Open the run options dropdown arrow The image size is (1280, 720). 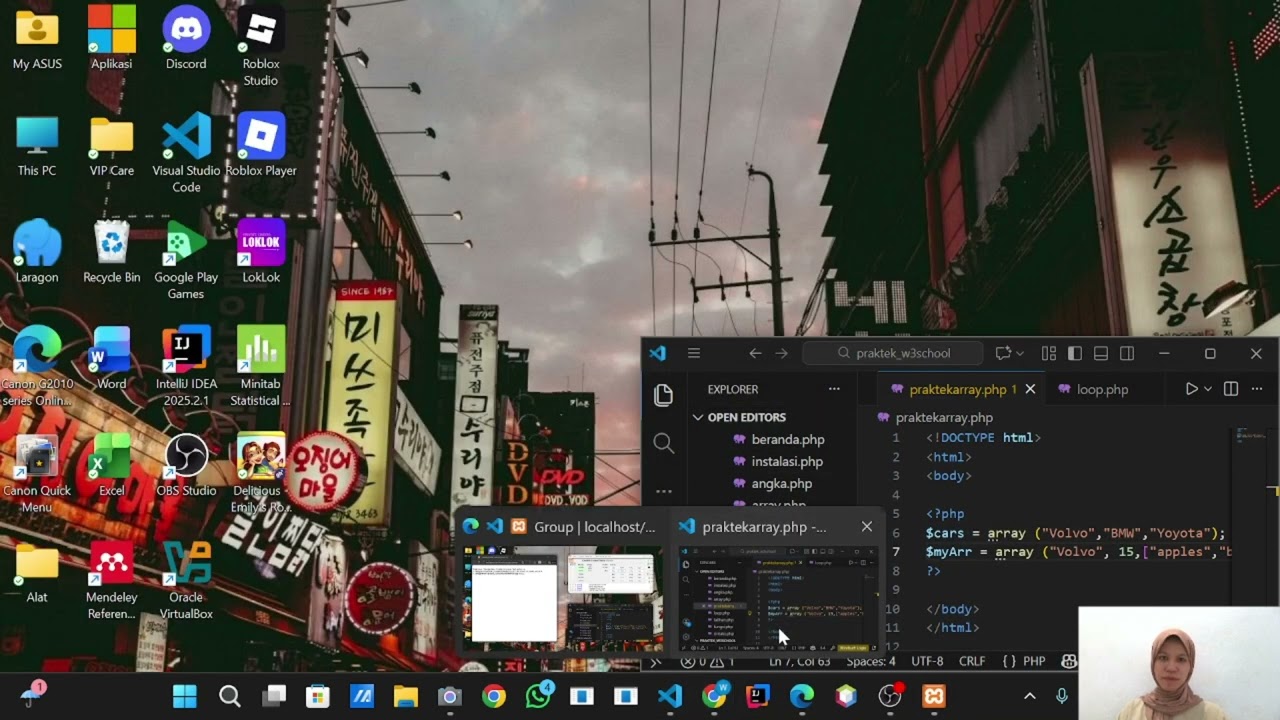click(x=1208, y=389)
